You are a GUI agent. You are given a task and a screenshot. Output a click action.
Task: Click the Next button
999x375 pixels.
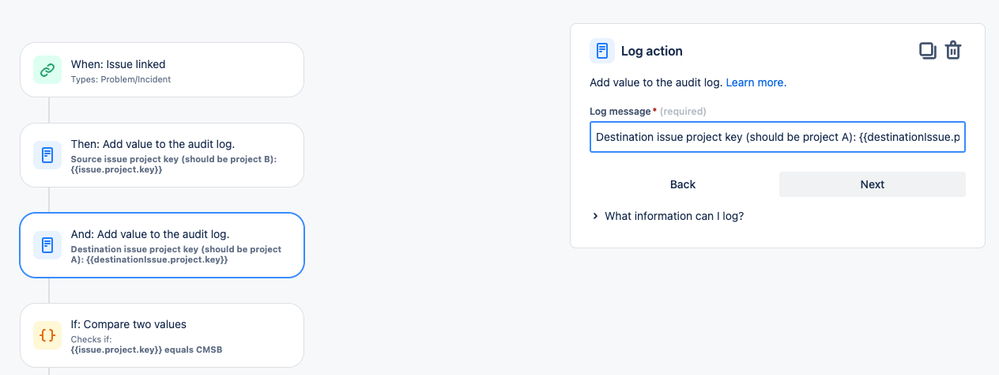click(x=872, y=185)
